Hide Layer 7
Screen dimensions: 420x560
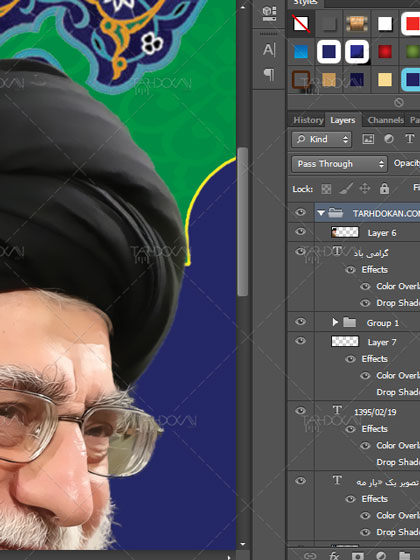point(301,341)
